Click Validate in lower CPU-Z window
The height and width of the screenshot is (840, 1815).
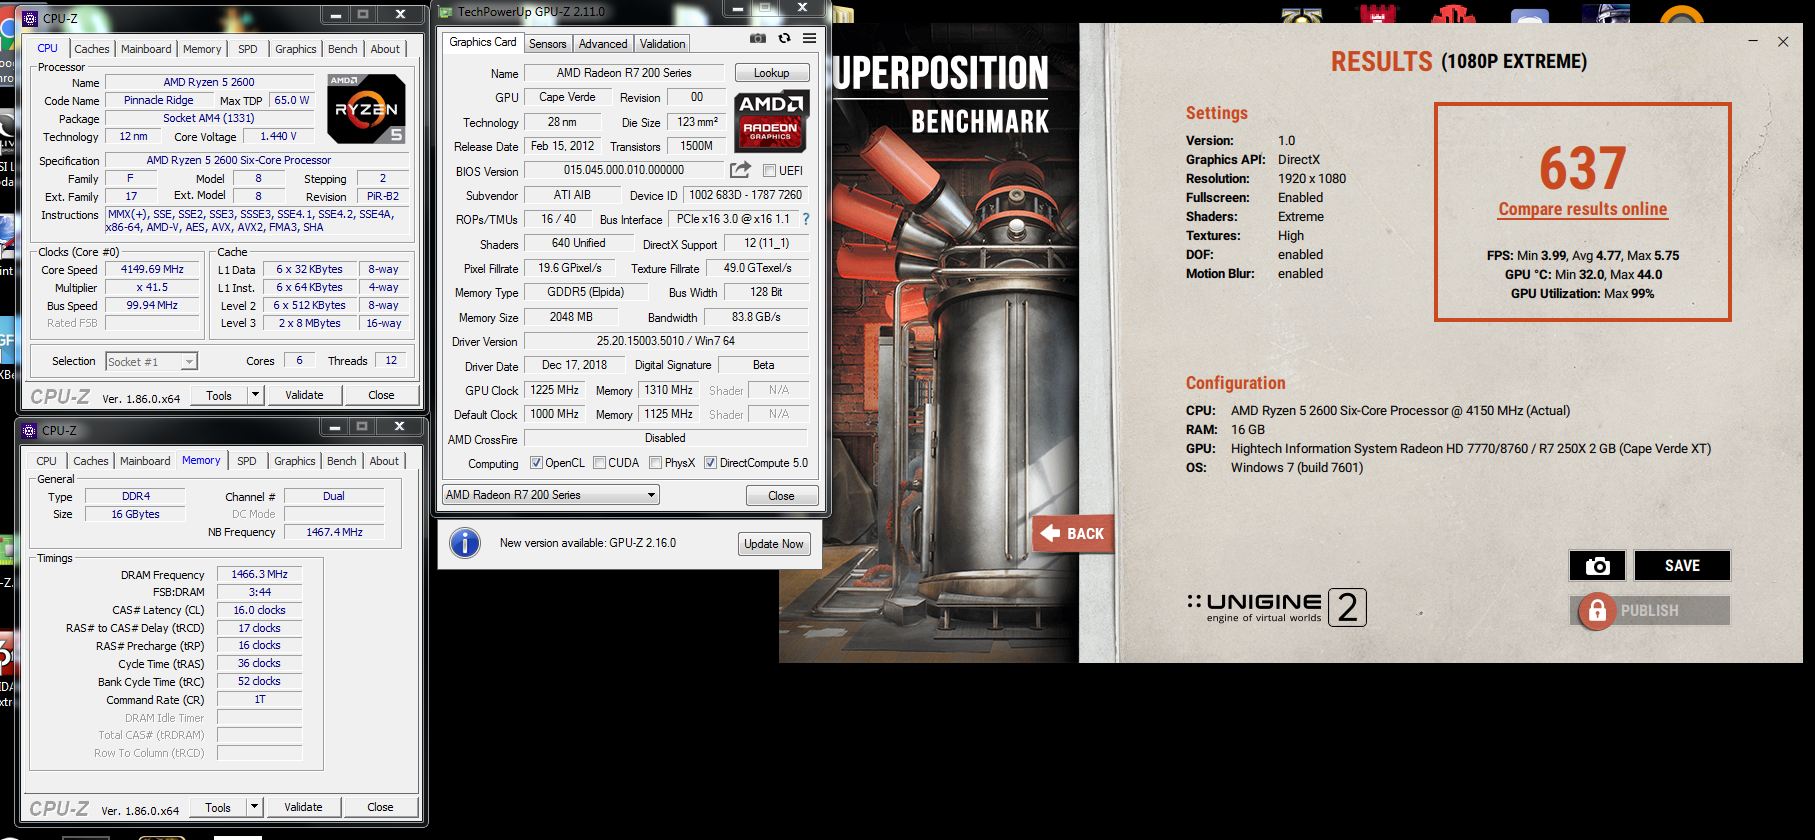click(303, 807)
